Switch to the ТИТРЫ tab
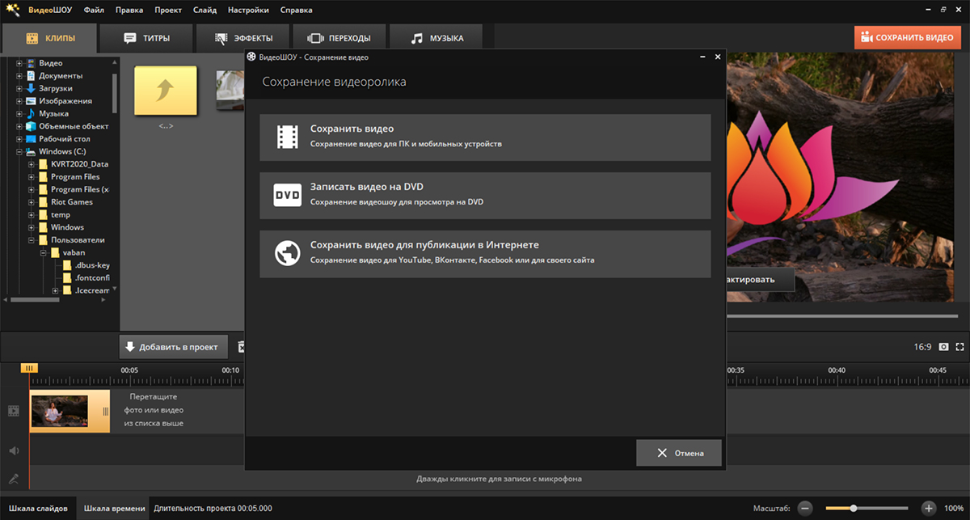The height and width of the screenshot is (520, 970). coord(147,38)
